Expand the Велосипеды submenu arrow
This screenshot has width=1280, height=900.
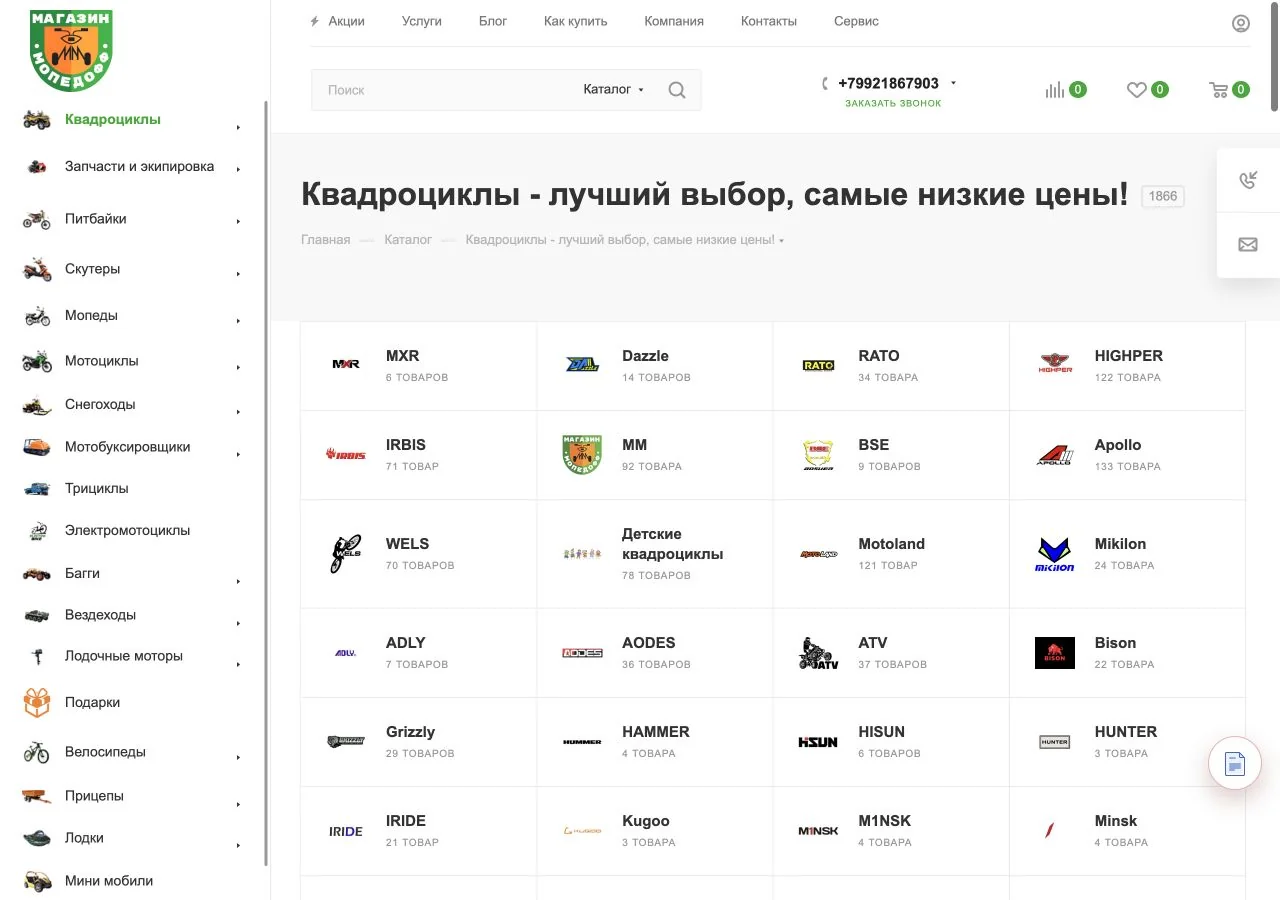tap(238, 758)
